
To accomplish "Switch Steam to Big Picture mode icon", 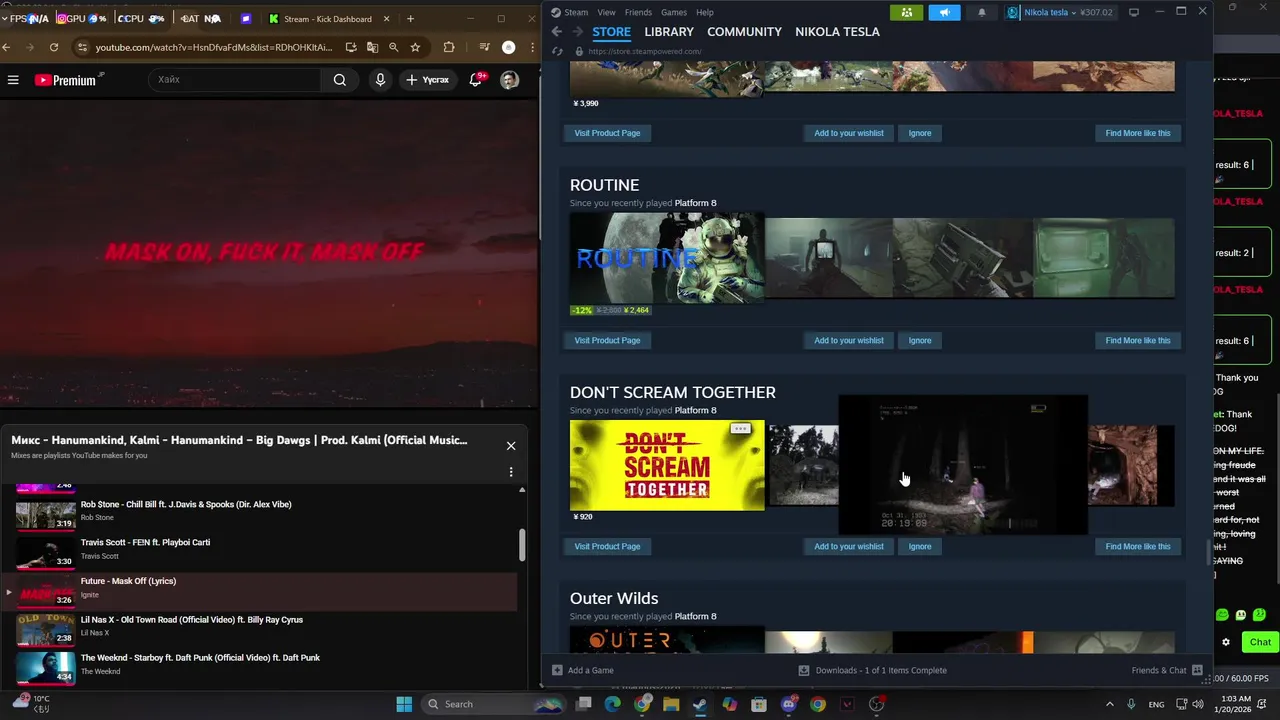I will (x=1133, y=12).
